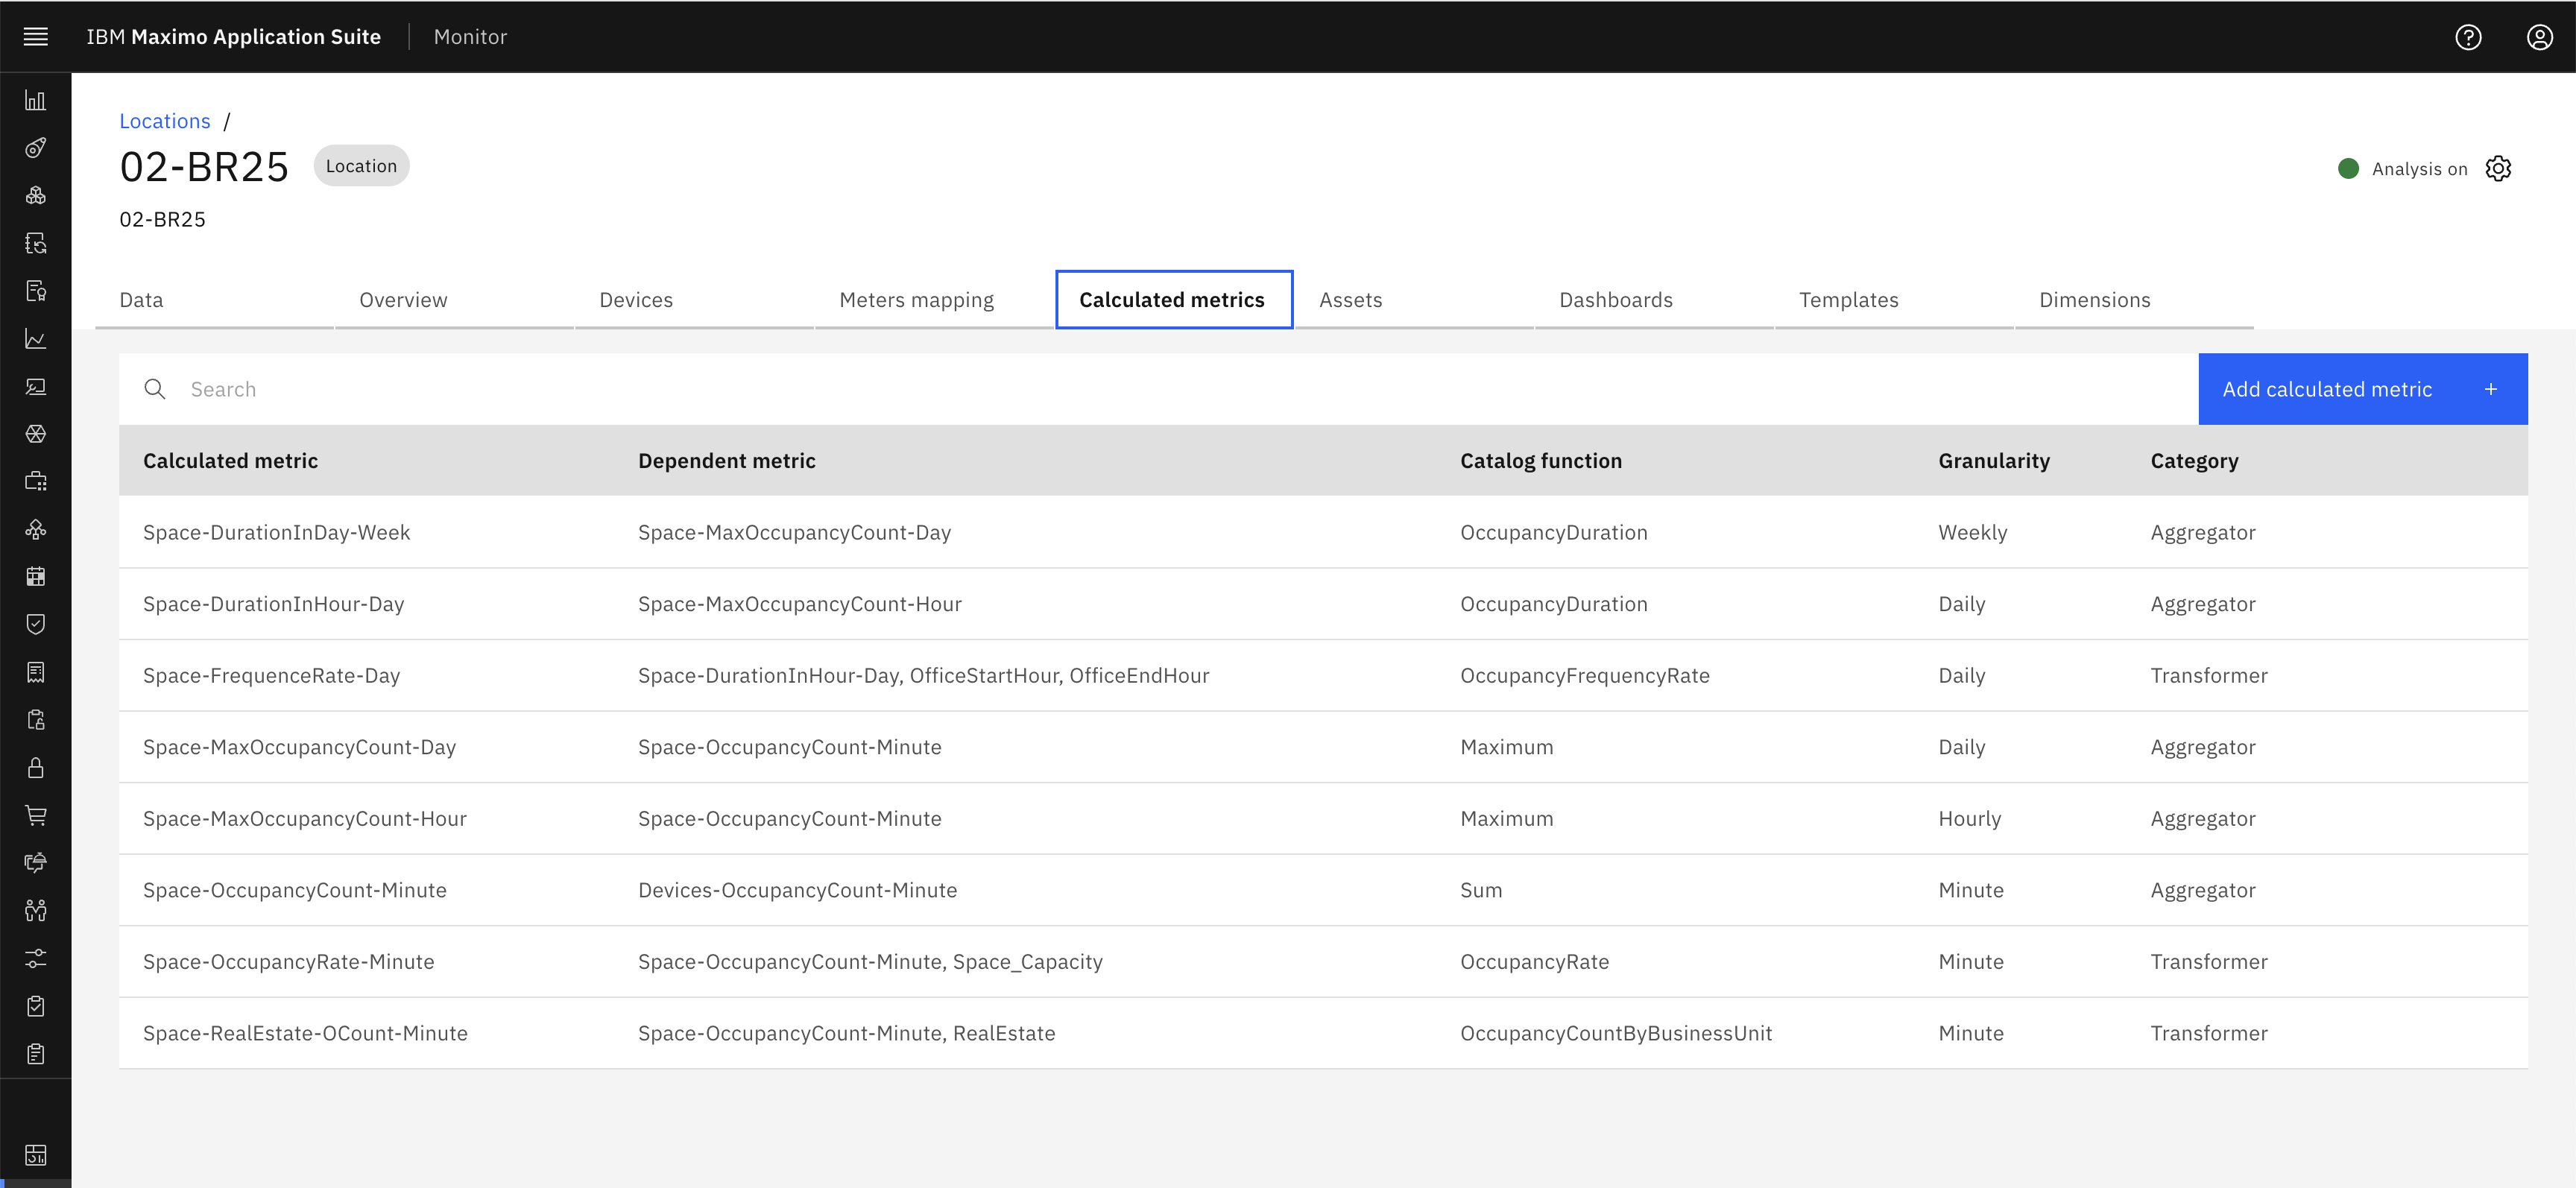Click the two people sidebar icon

click(x=36, y=910)
